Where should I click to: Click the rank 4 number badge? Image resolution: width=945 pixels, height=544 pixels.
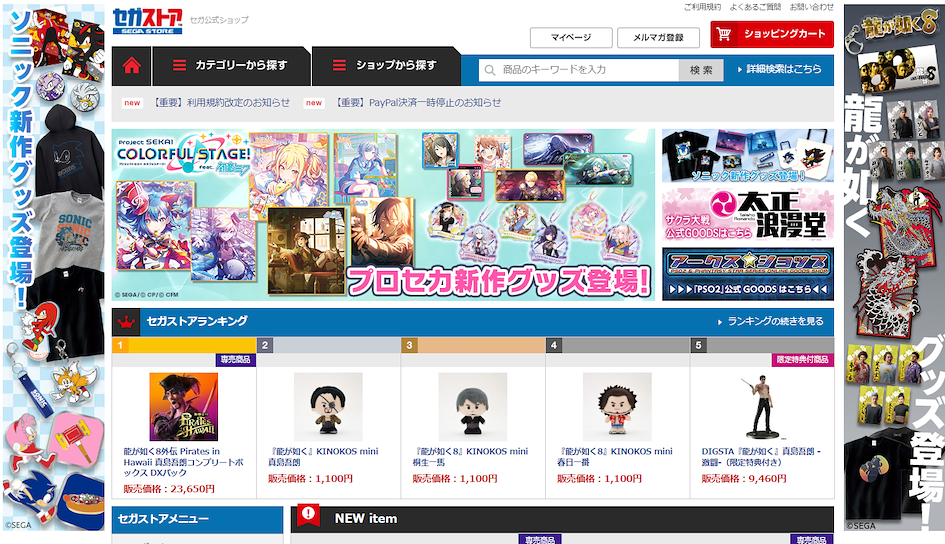[x=554, y=345]
